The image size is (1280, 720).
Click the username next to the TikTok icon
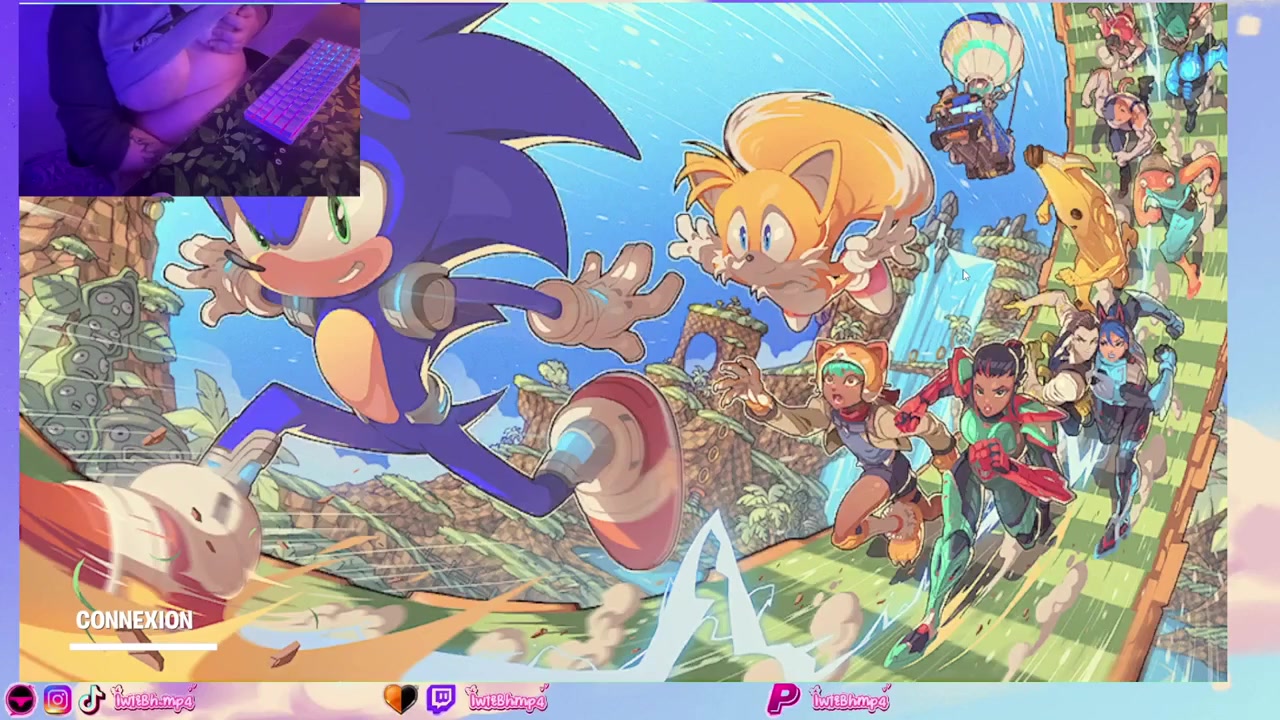pos(154,700)
